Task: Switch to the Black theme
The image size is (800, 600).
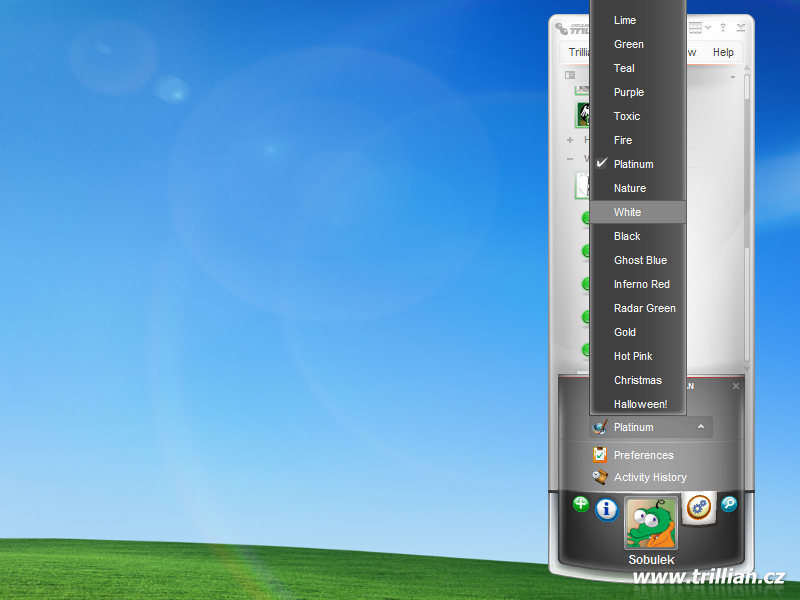Action: click(x=637, y=236)
